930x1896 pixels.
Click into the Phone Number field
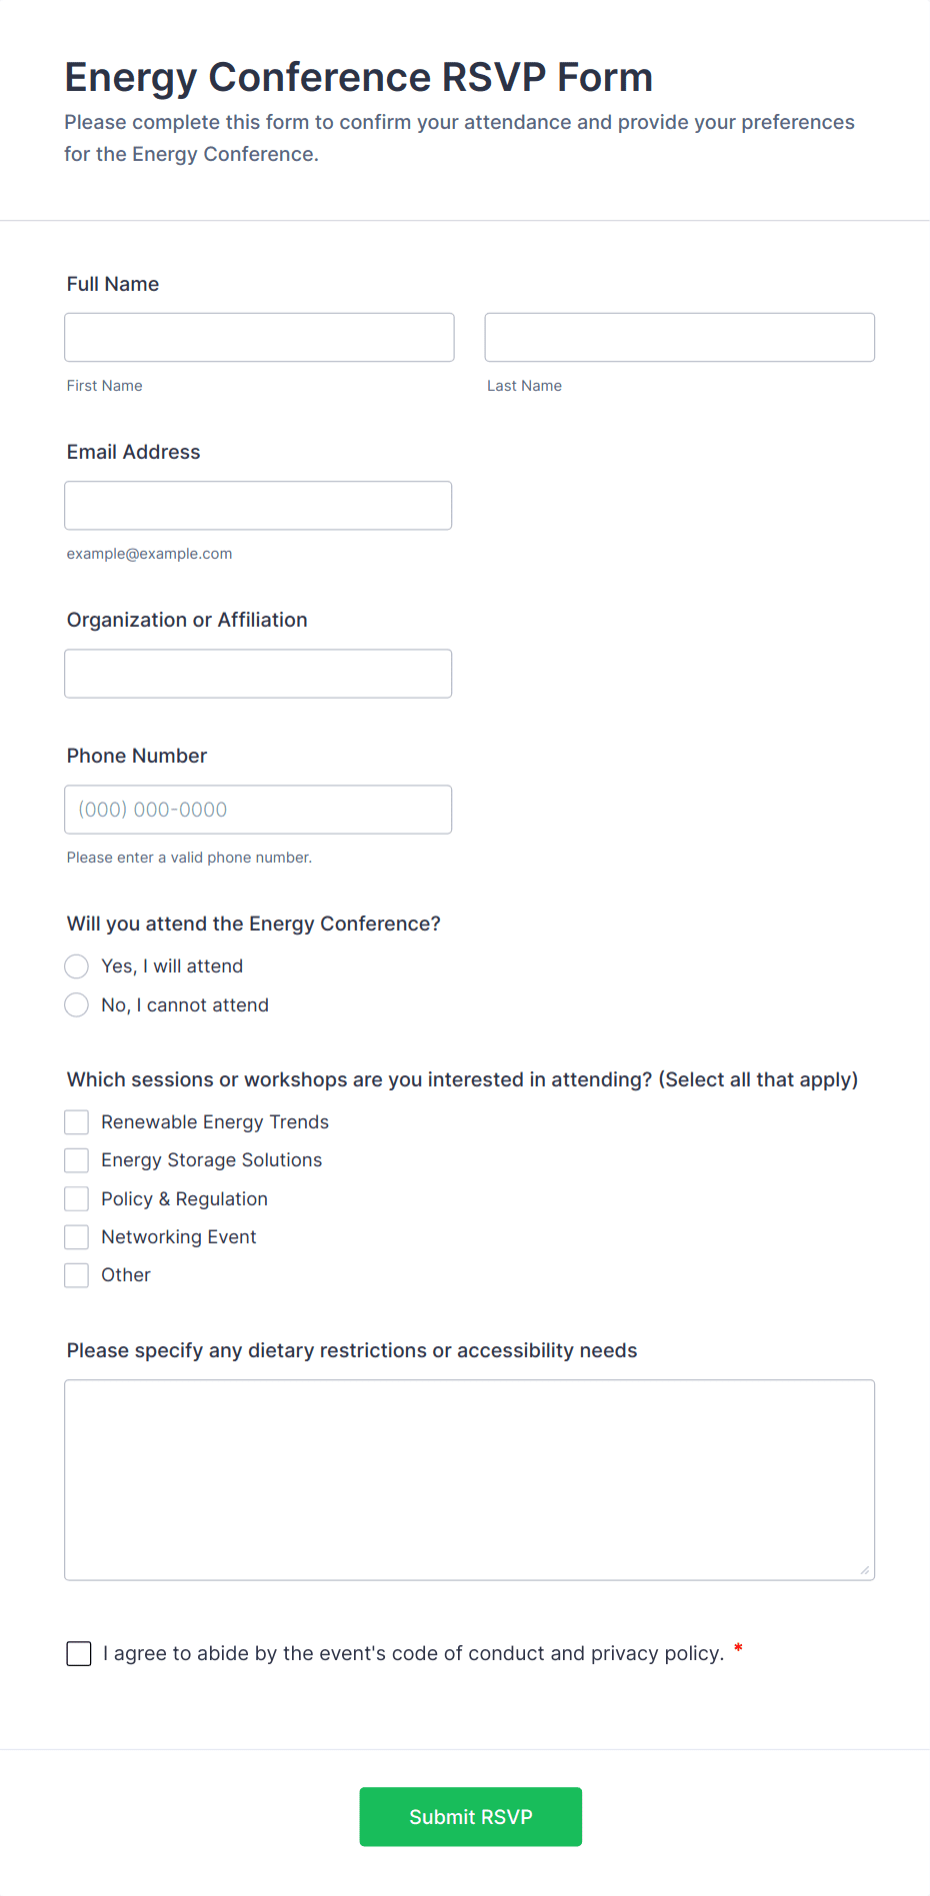coord(257,809)
